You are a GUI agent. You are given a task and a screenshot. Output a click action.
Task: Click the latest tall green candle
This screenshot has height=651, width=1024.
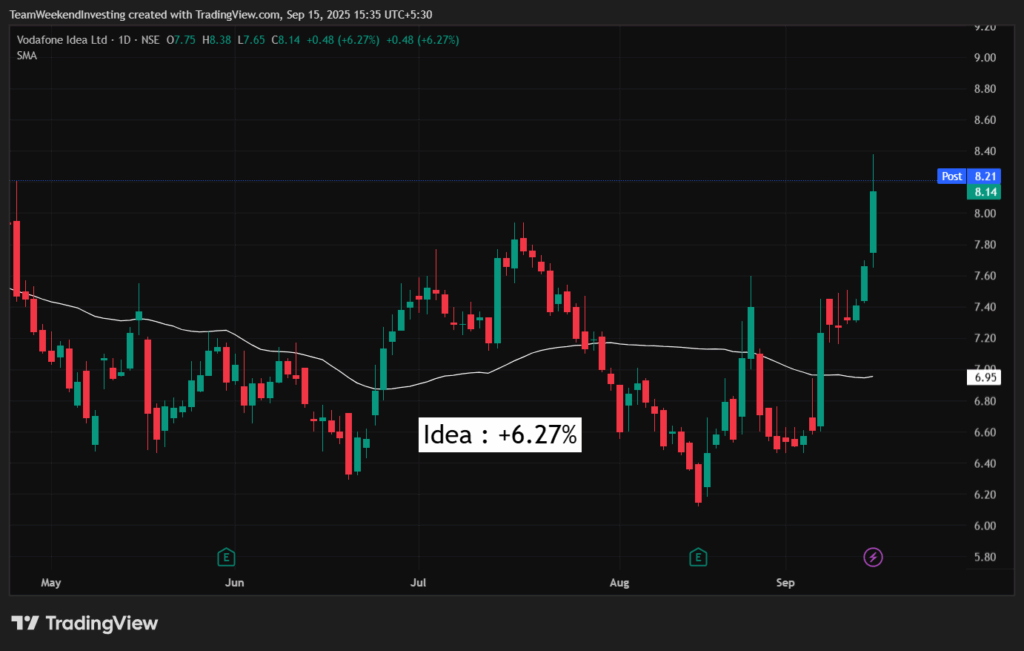pyautogui.click(x=873, y=222)
